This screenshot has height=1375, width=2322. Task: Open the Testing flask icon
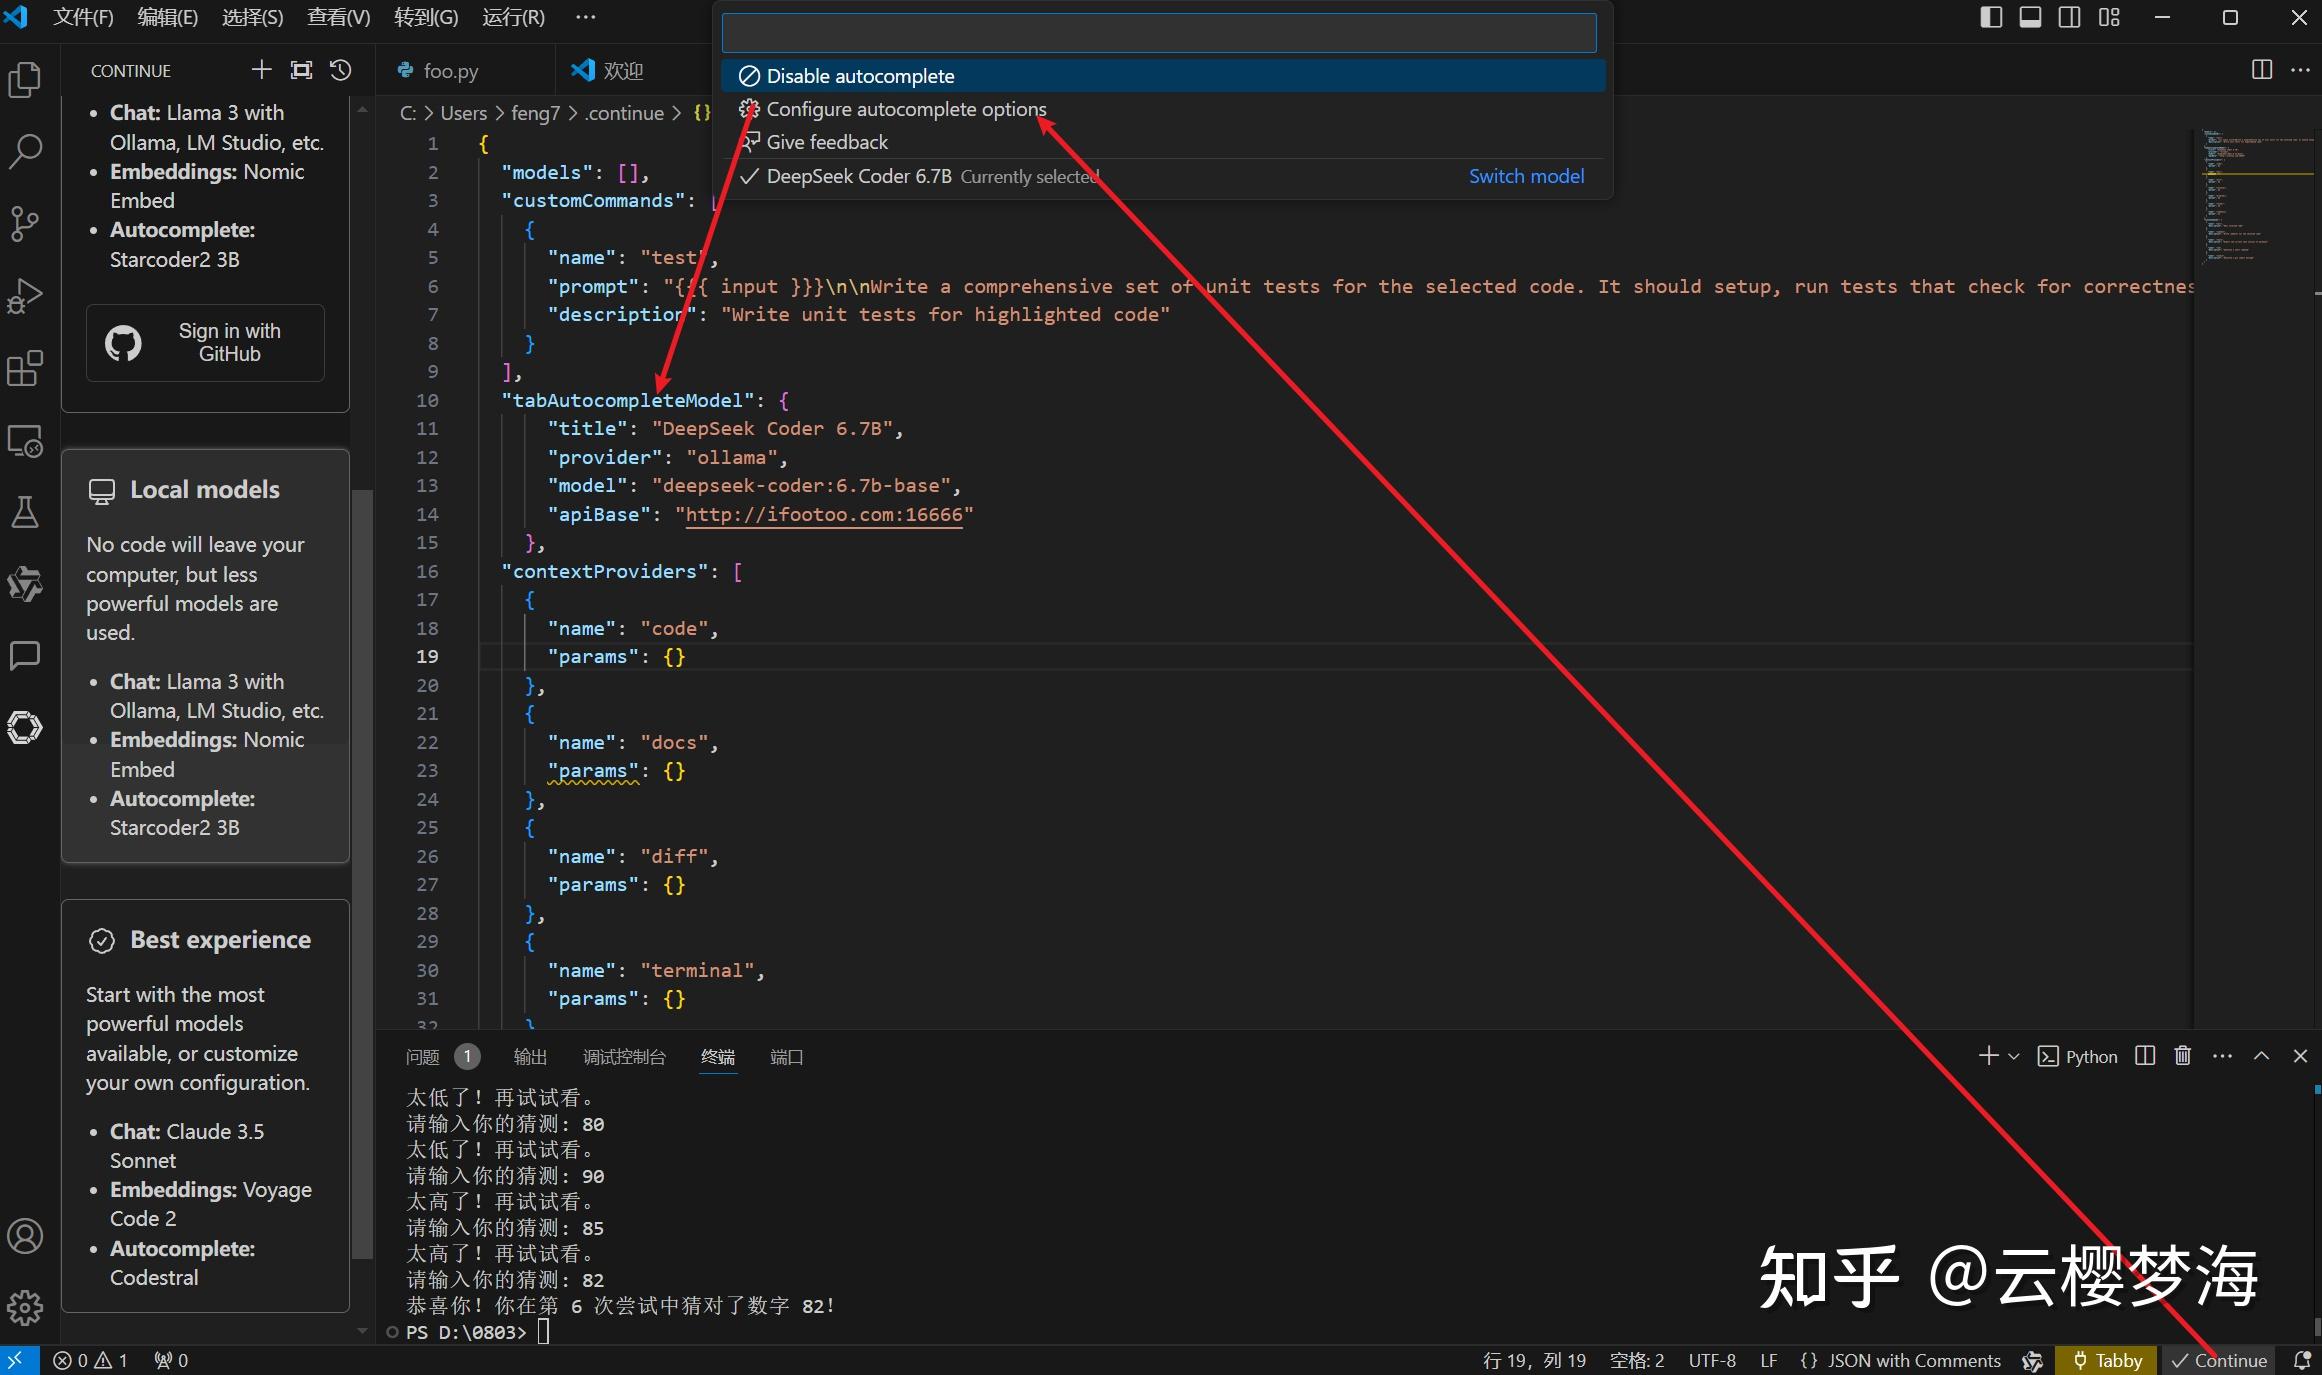[25, 512]
